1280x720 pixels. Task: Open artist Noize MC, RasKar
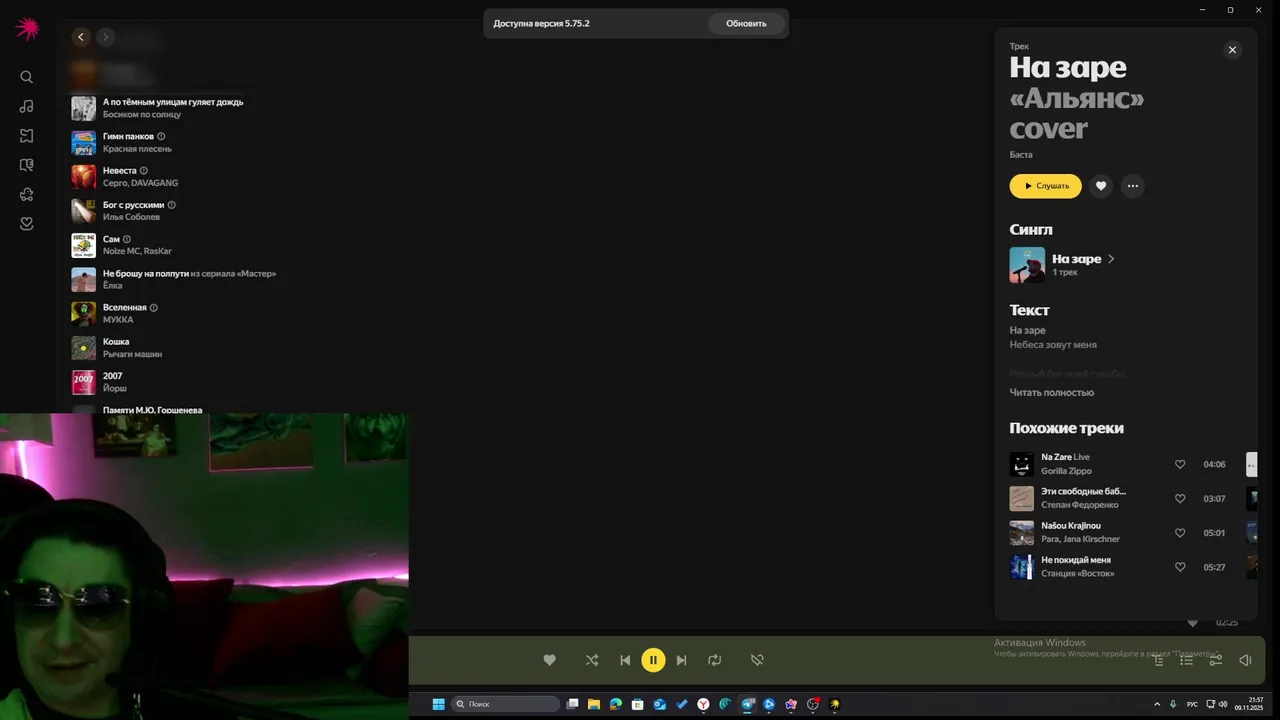coord(137,251)
